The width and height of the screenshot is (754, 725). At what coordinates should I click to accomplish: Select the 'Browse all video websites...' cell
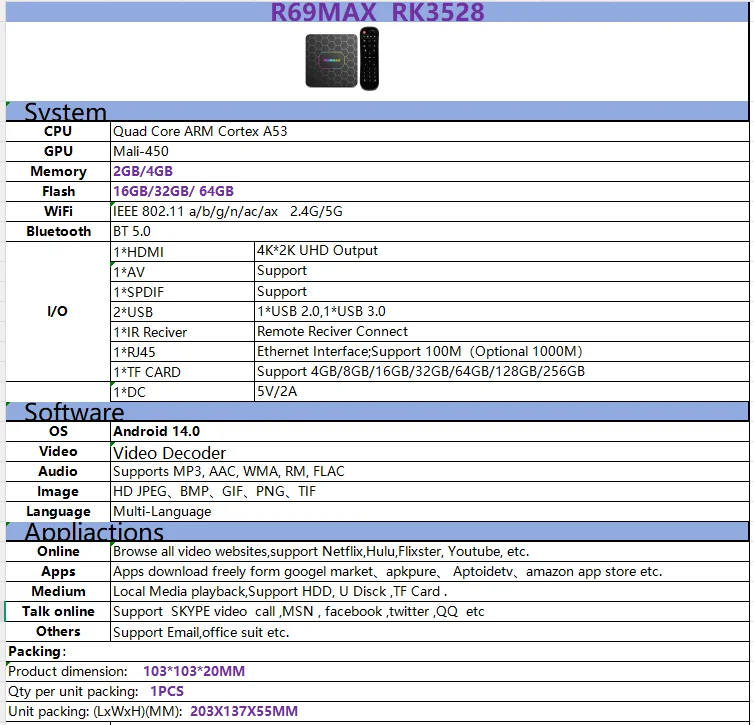[x=430, y=552]
